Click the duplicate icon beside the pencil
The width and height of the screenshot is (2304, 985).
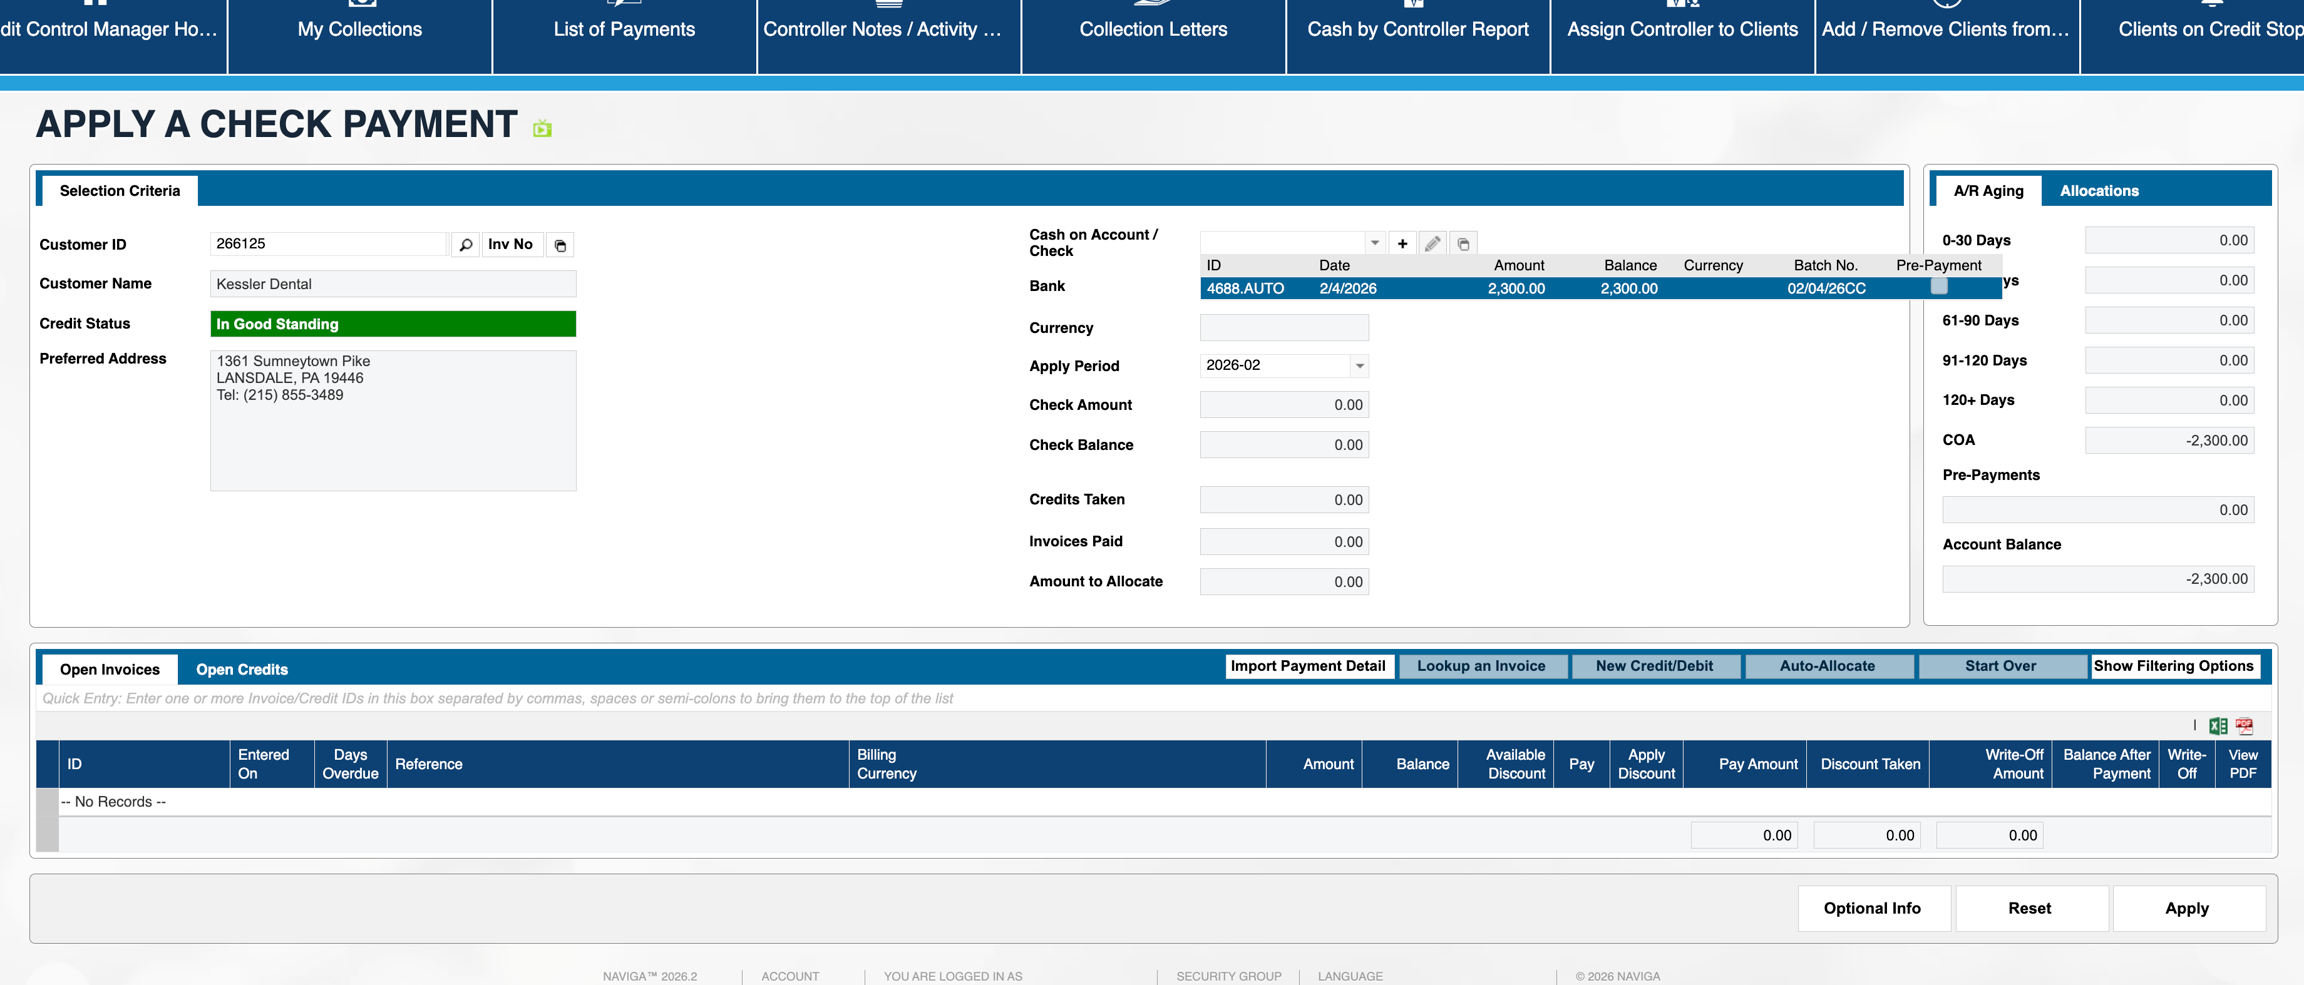(1463, 244)
